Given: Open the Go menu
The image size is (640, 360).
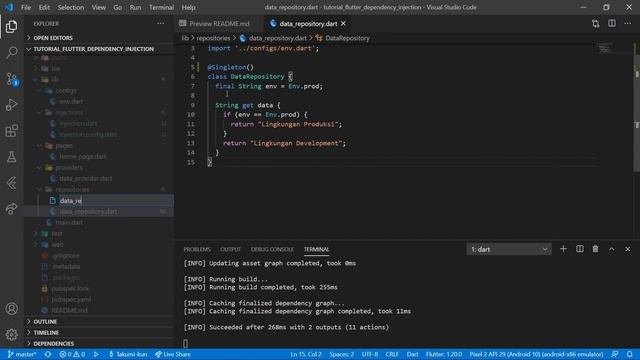Looking at the screenshot, I should (x=118, y=7).
